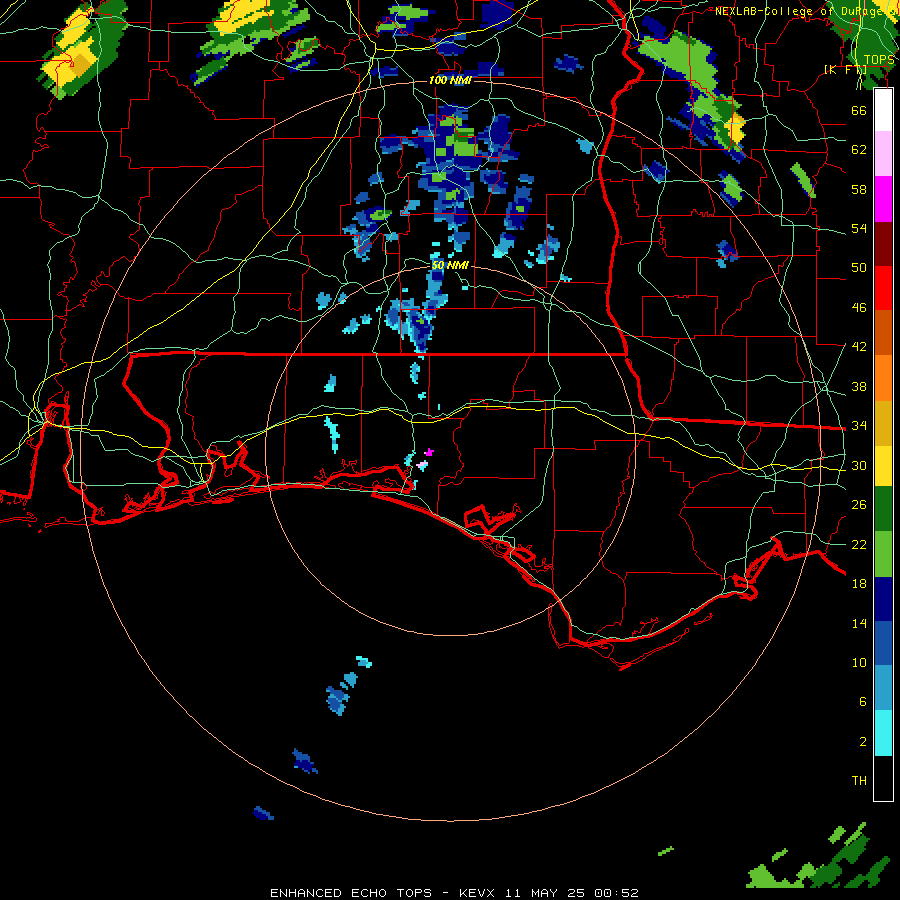Click the light pink legend swatch
The height and width of the screenshot is (900, 900).
[x=883, y=154]
